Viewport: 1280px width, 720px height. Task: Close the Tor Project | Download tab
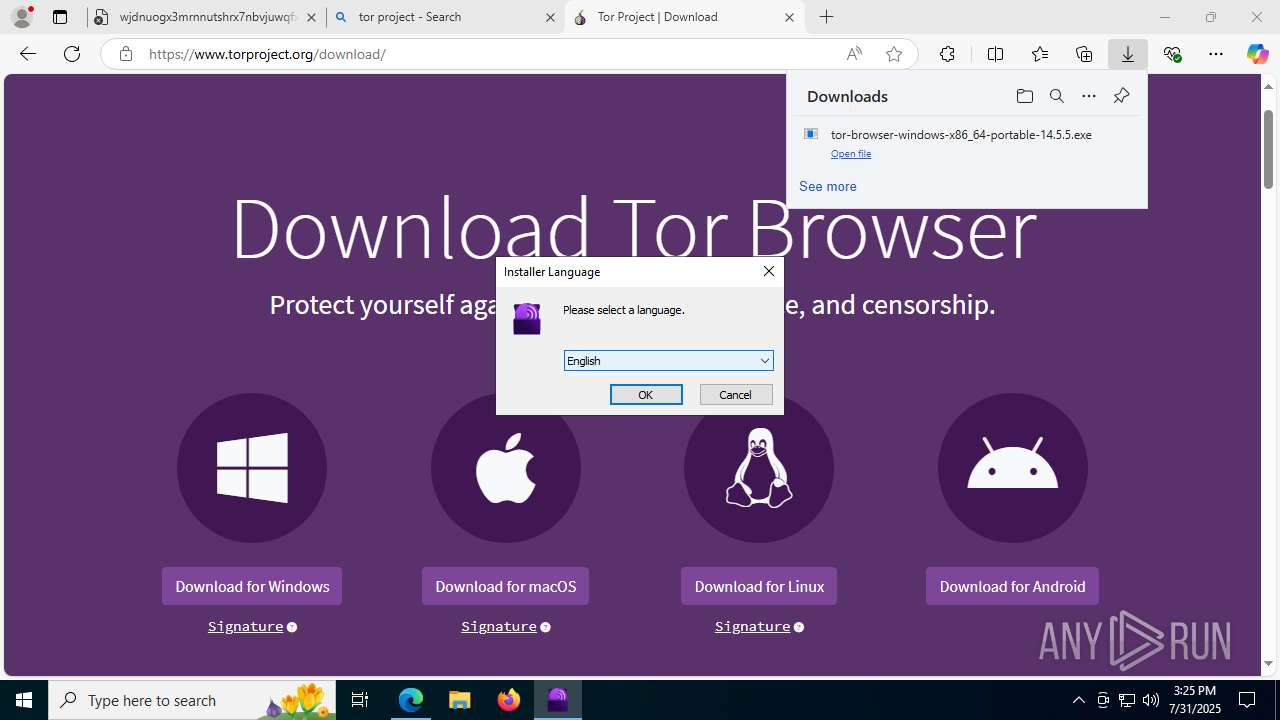point(789,17)
